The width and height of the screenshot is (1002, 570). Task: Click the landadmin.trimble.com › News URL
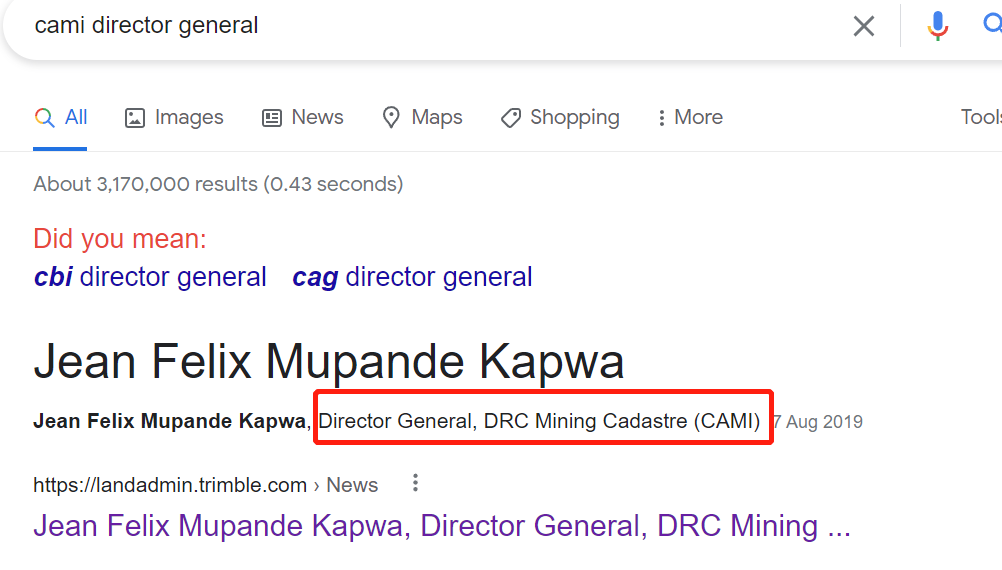click(x=205, y=485)
